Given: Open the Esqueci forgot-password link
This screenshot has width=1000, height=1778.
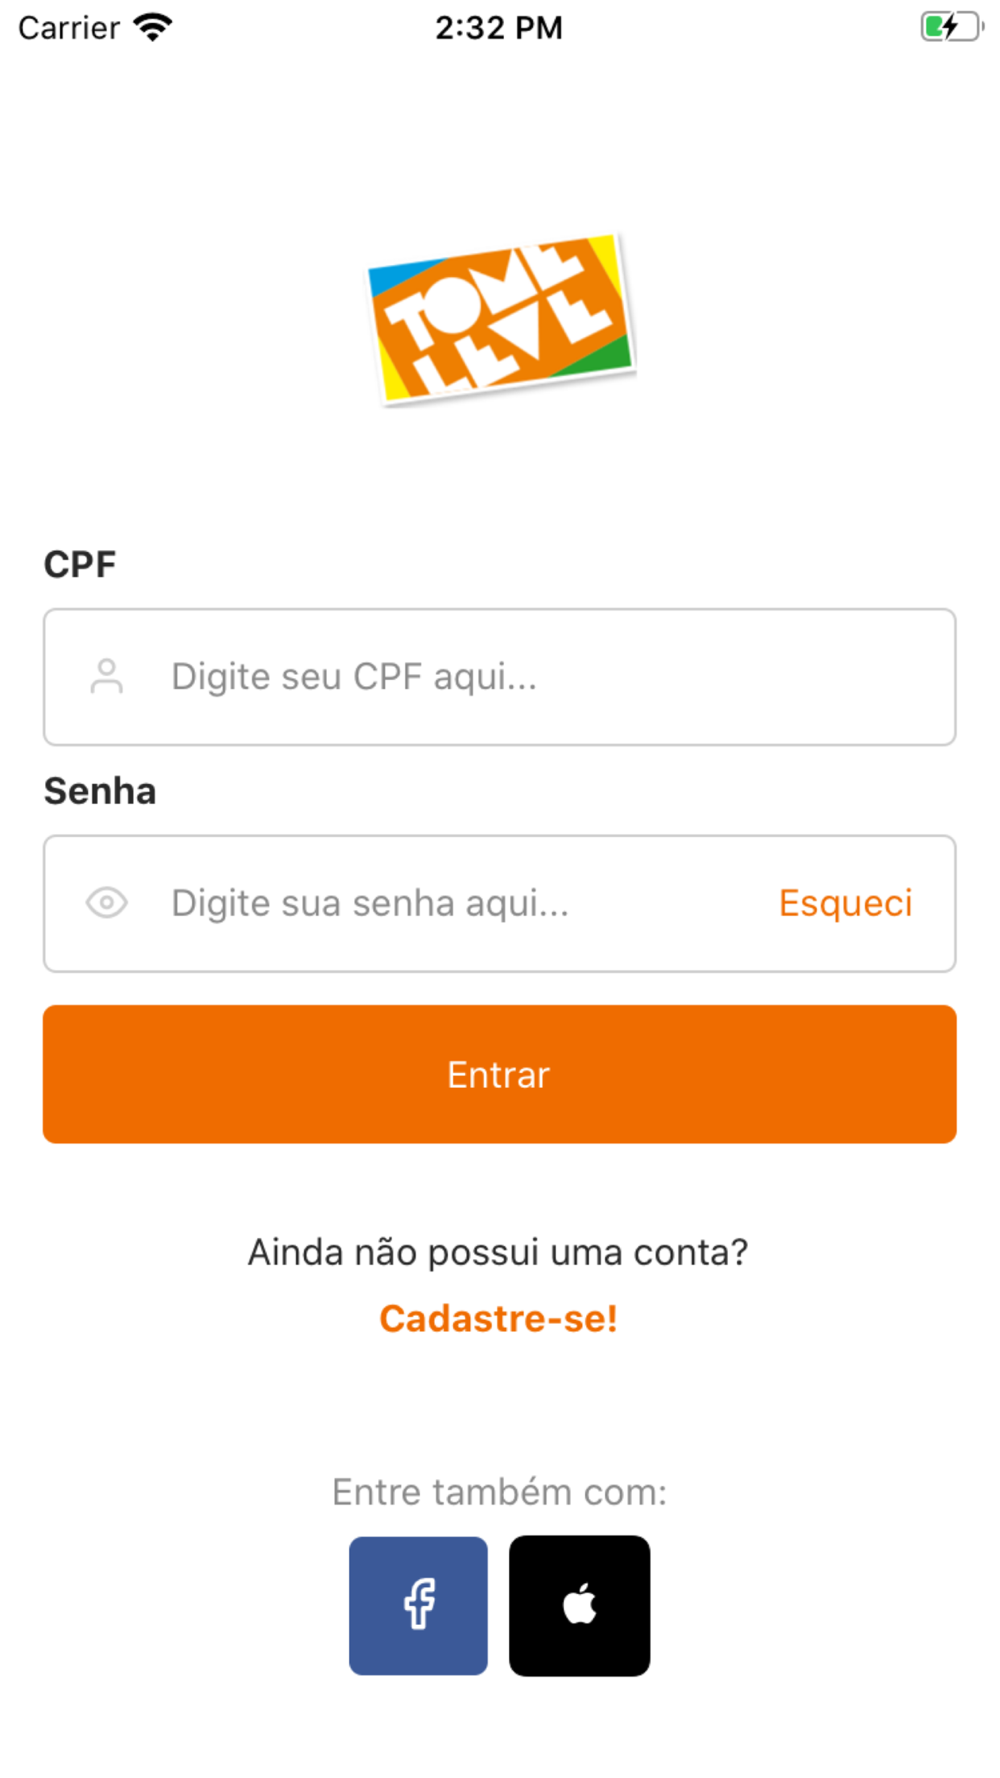Looking at the screenshot, I should click(846, 903).
